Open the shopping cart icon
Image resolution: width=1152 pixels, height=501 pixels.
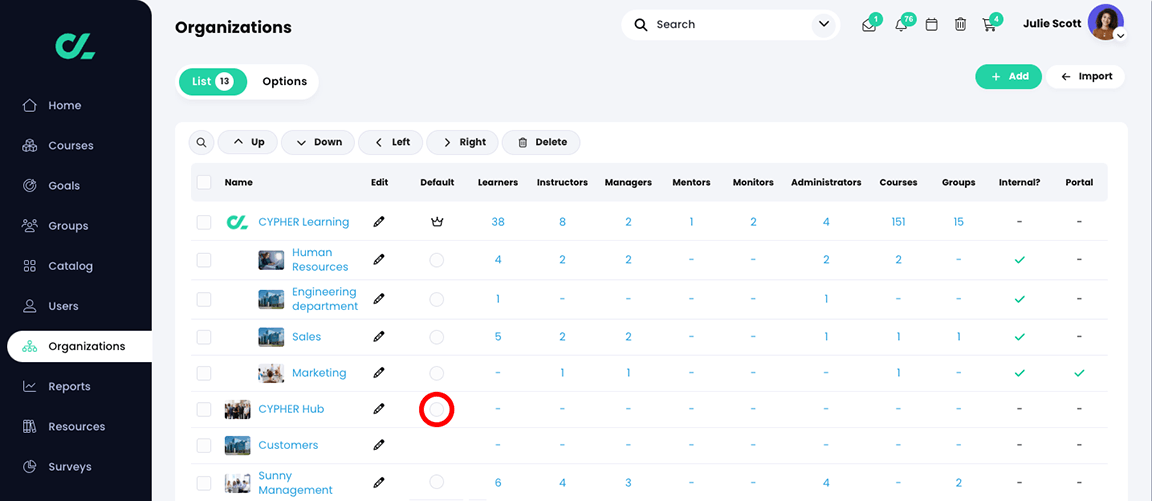point(989,25)
